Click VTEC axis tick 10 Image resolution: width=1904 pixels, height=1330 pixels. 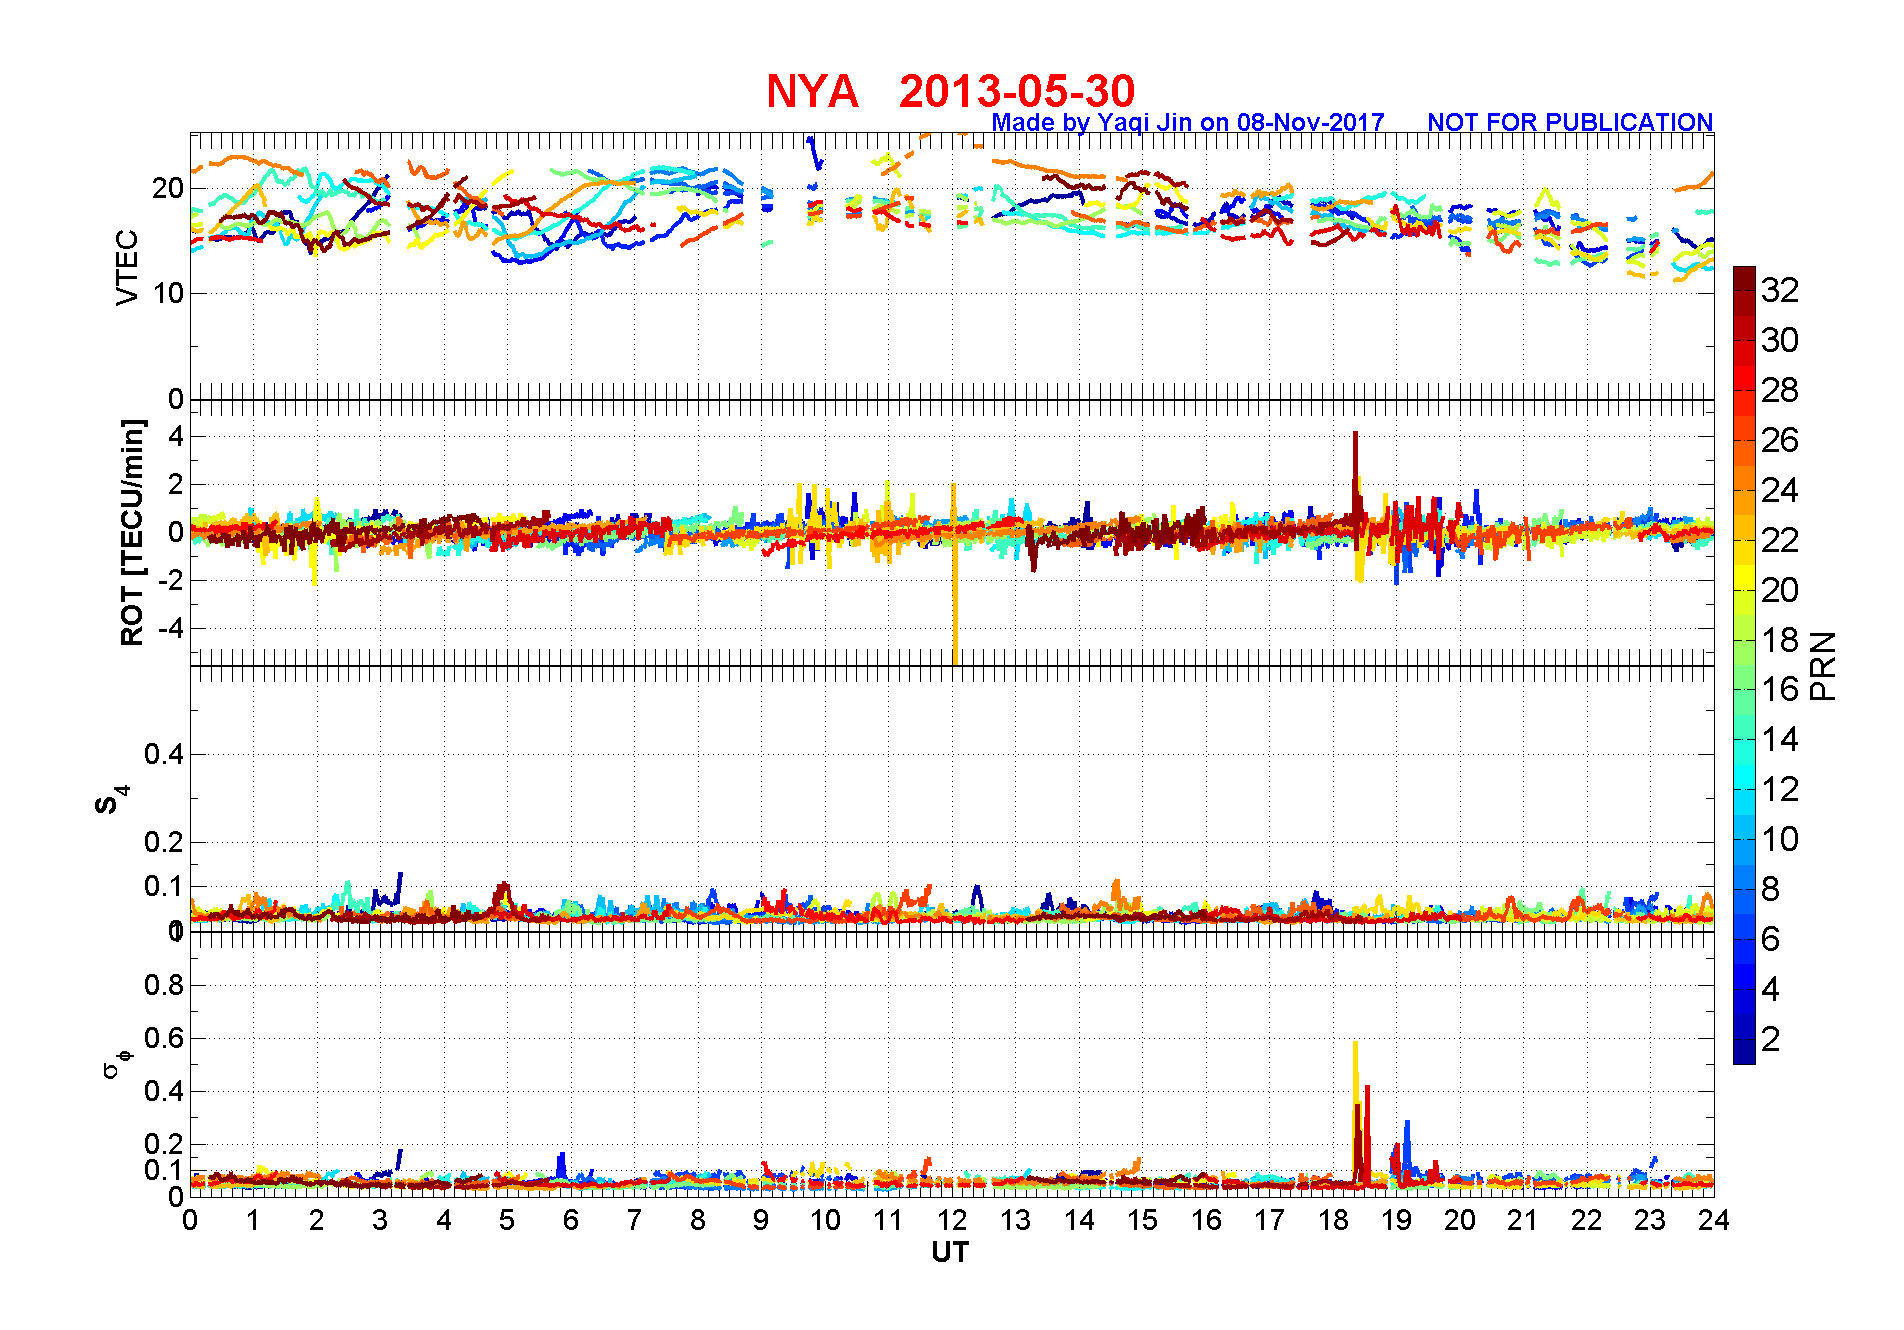tap(167, 294)
